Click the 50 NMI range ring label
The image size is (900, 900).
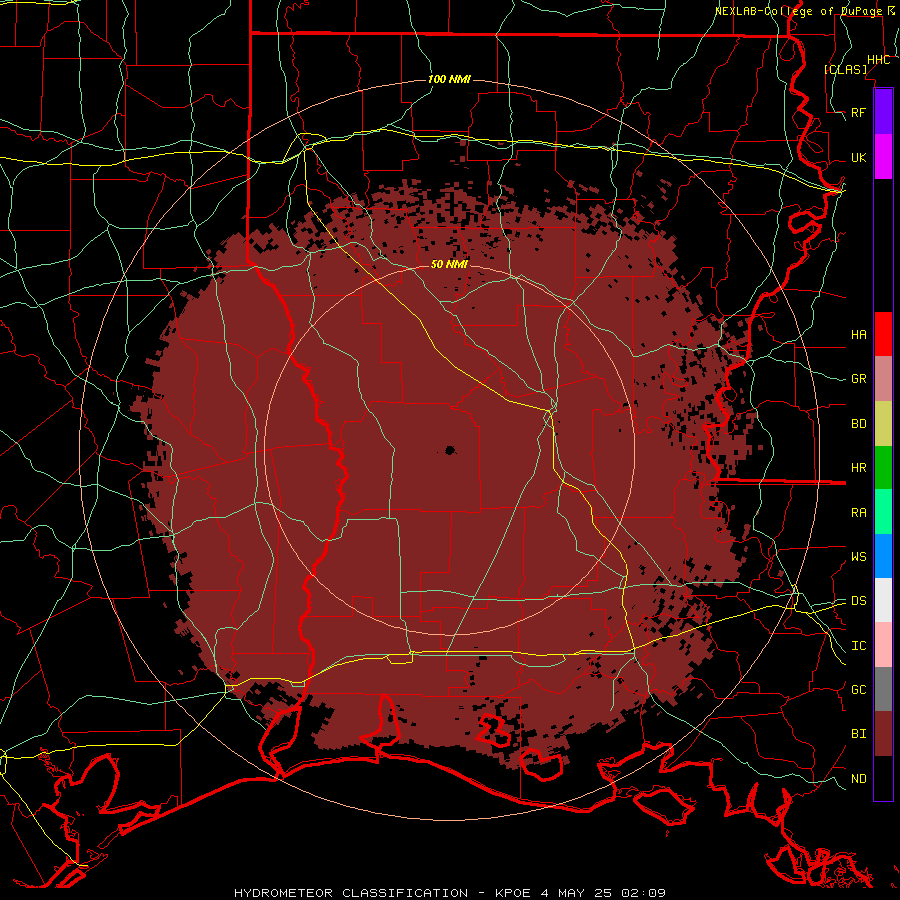[x=449, y=264]
